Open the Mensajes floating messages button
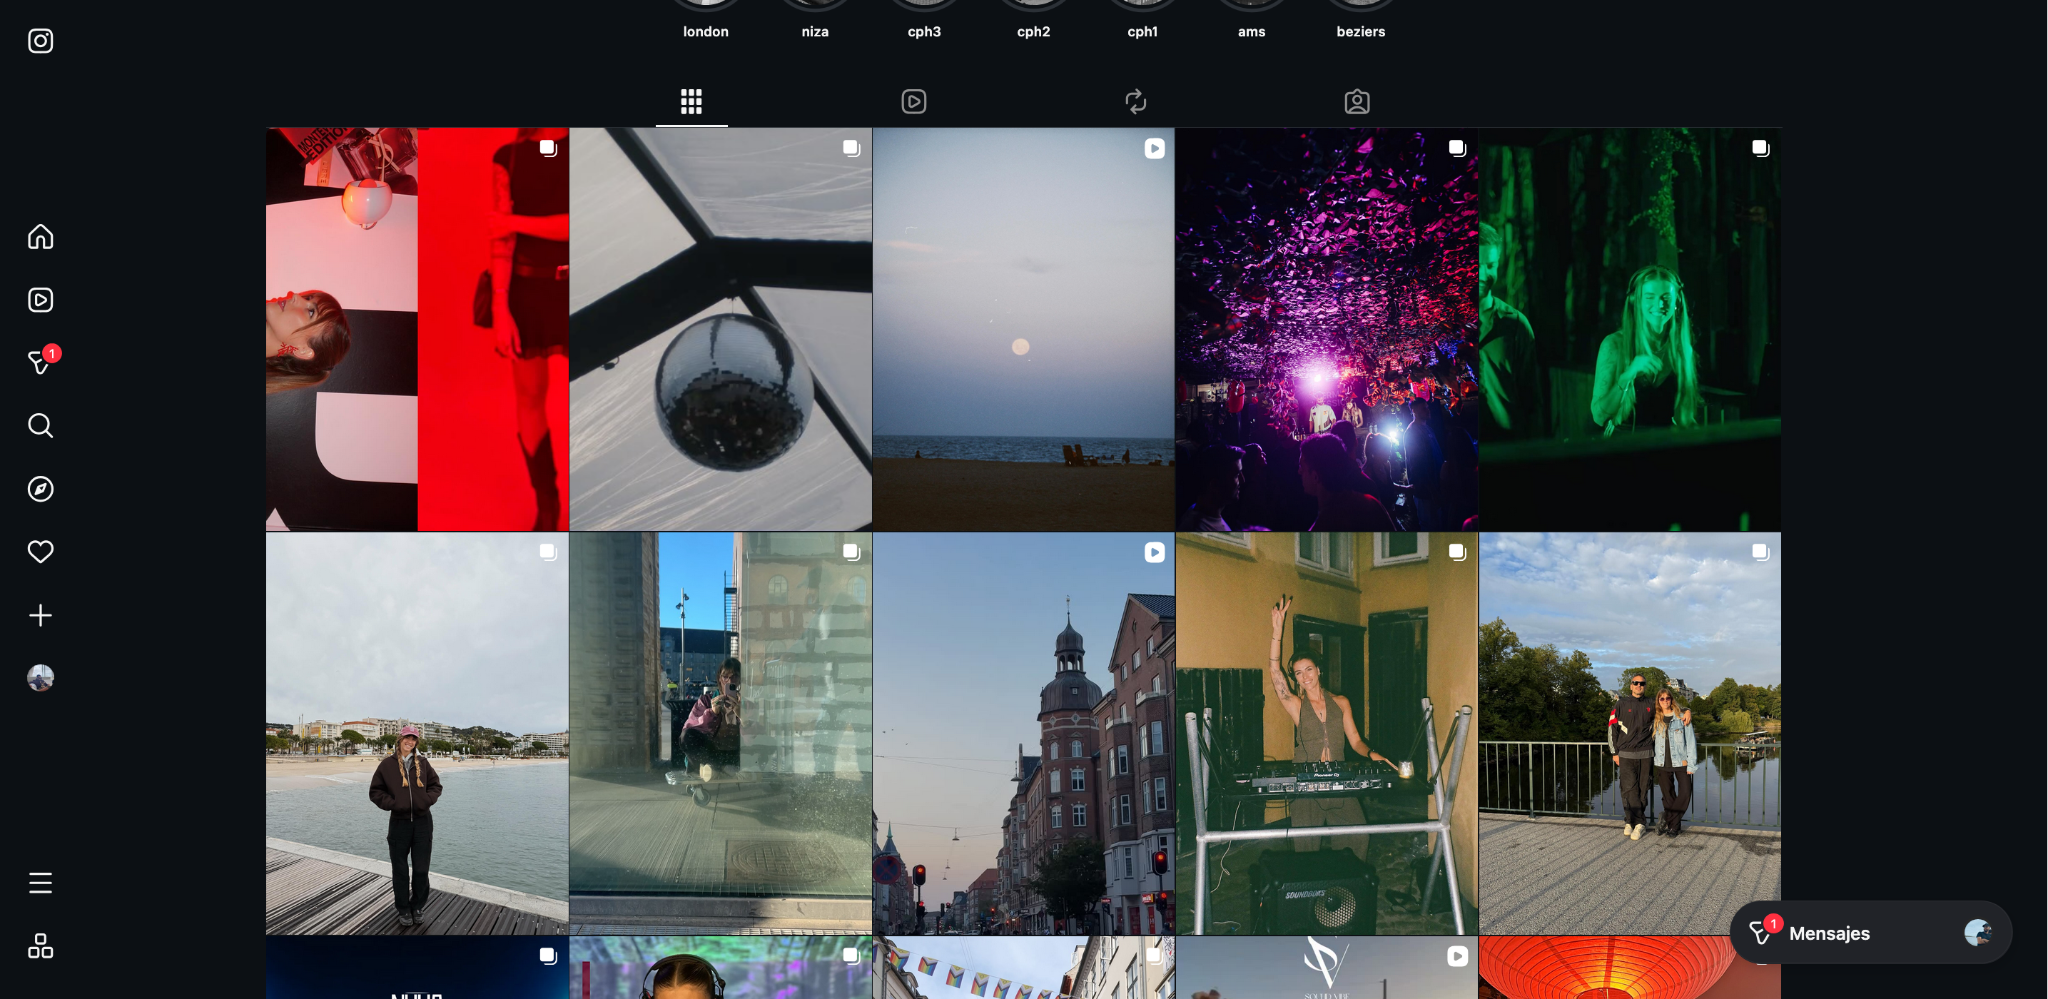Viewport: 2048px width, 999px height. click(x=1871, y=933)
